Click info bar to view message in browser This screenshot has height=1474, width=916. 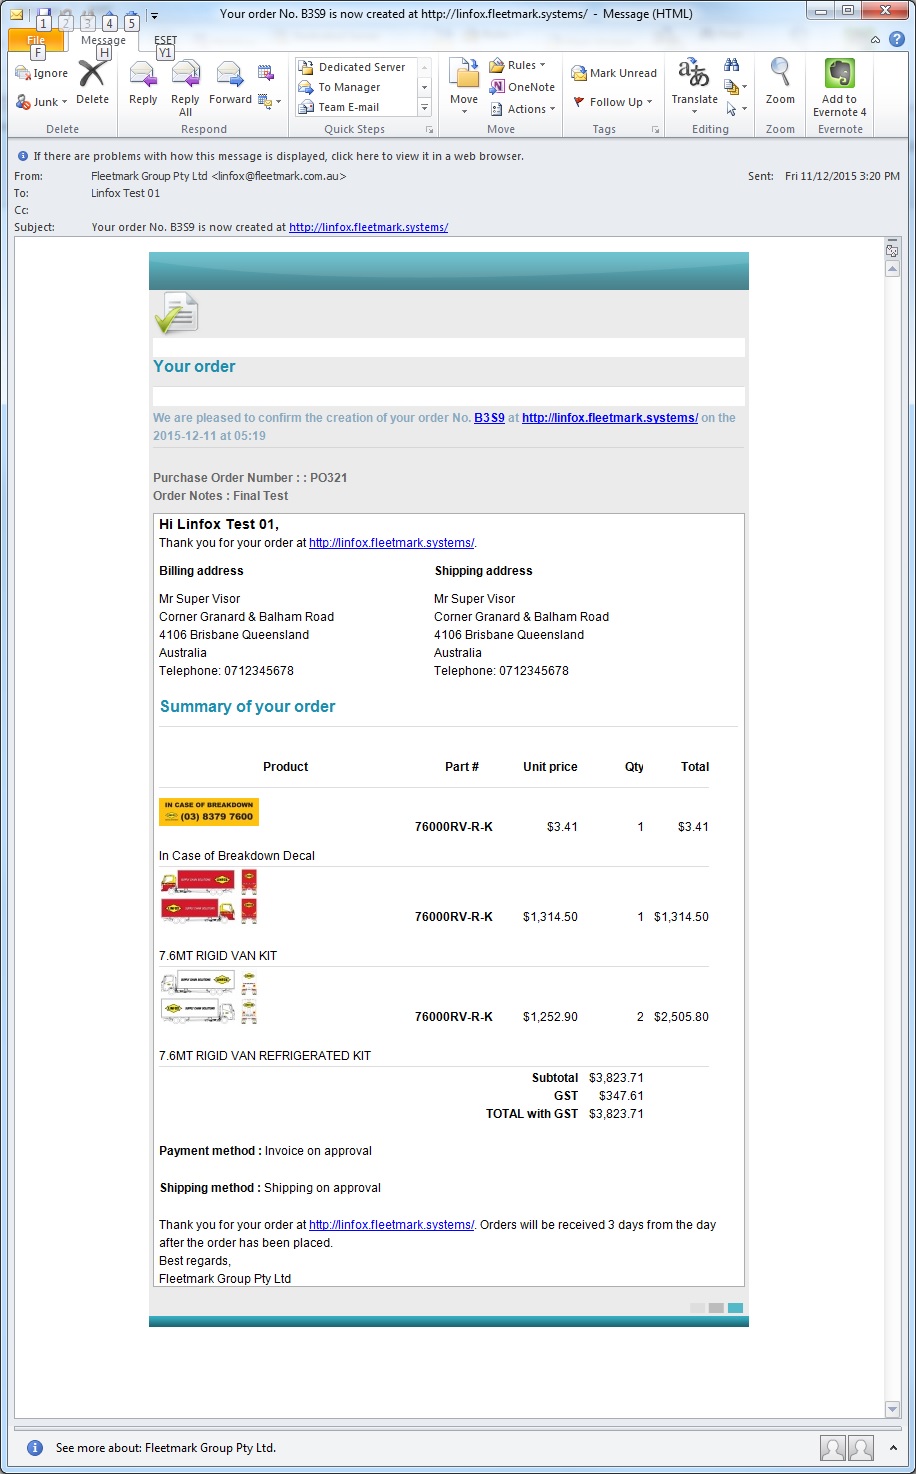pyautogui.click(x=278, y=156)
